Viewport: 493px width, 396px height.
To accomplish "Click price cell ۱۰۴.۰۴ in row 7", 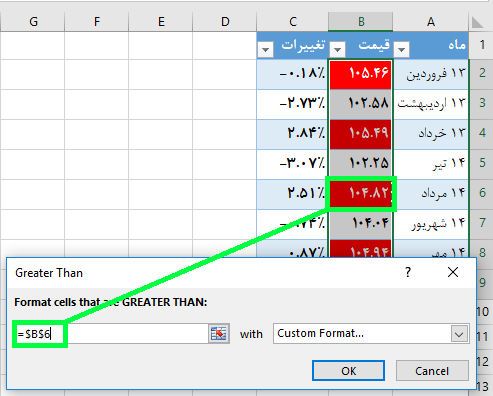I will [x=361, y=224].
